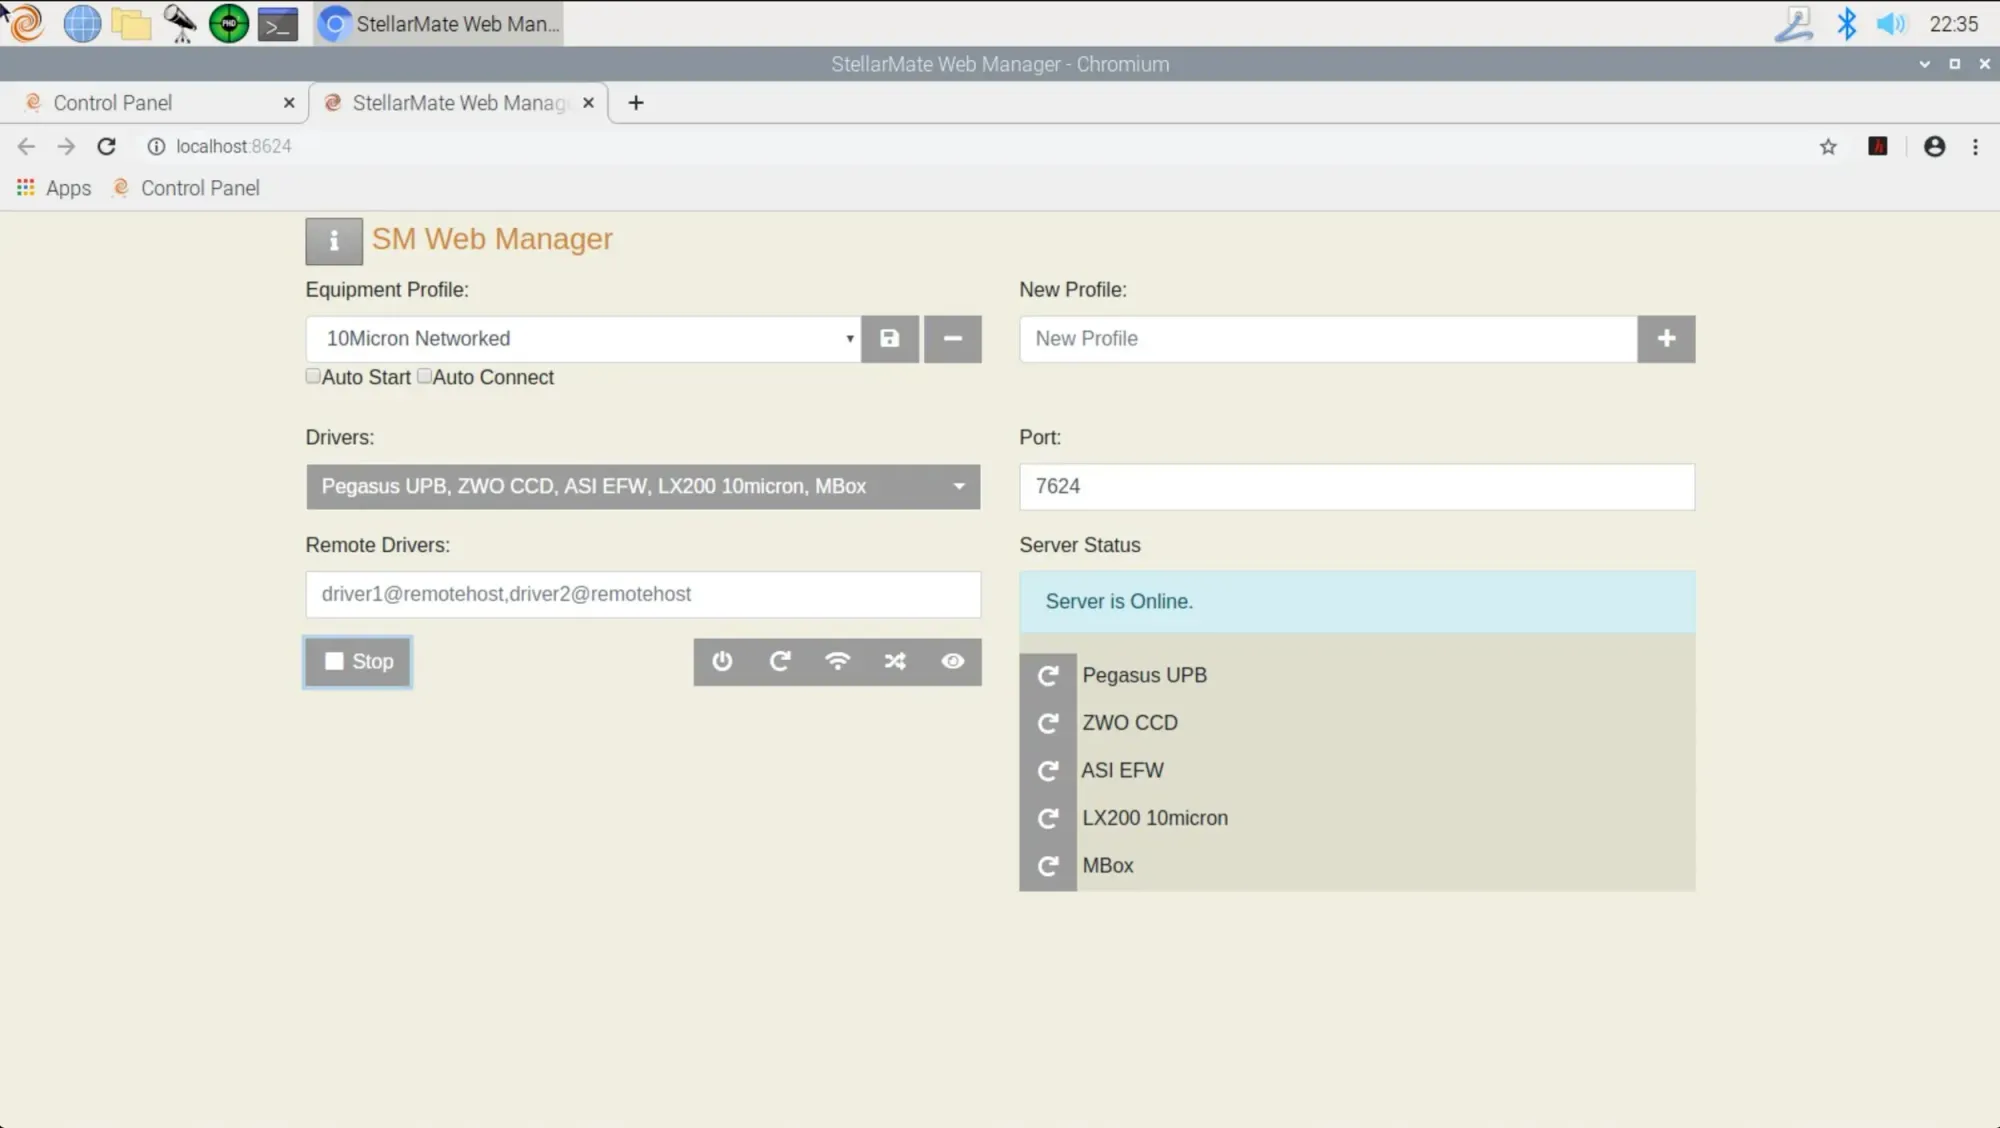Expand the Drivers selection dropdown
Image resolution: width=2000 pixels, height=1128 pixels.
(x=642, y=487)
